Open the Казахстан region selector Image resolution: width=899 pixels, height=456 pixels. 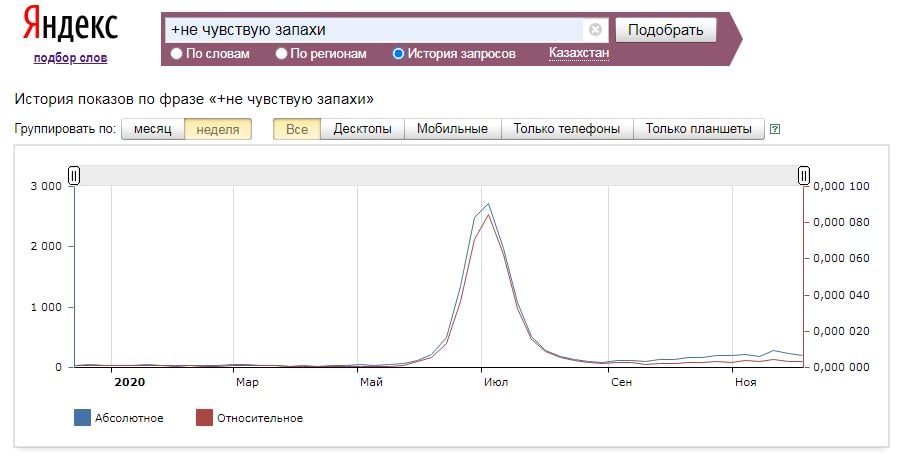(x=579, y=53)
